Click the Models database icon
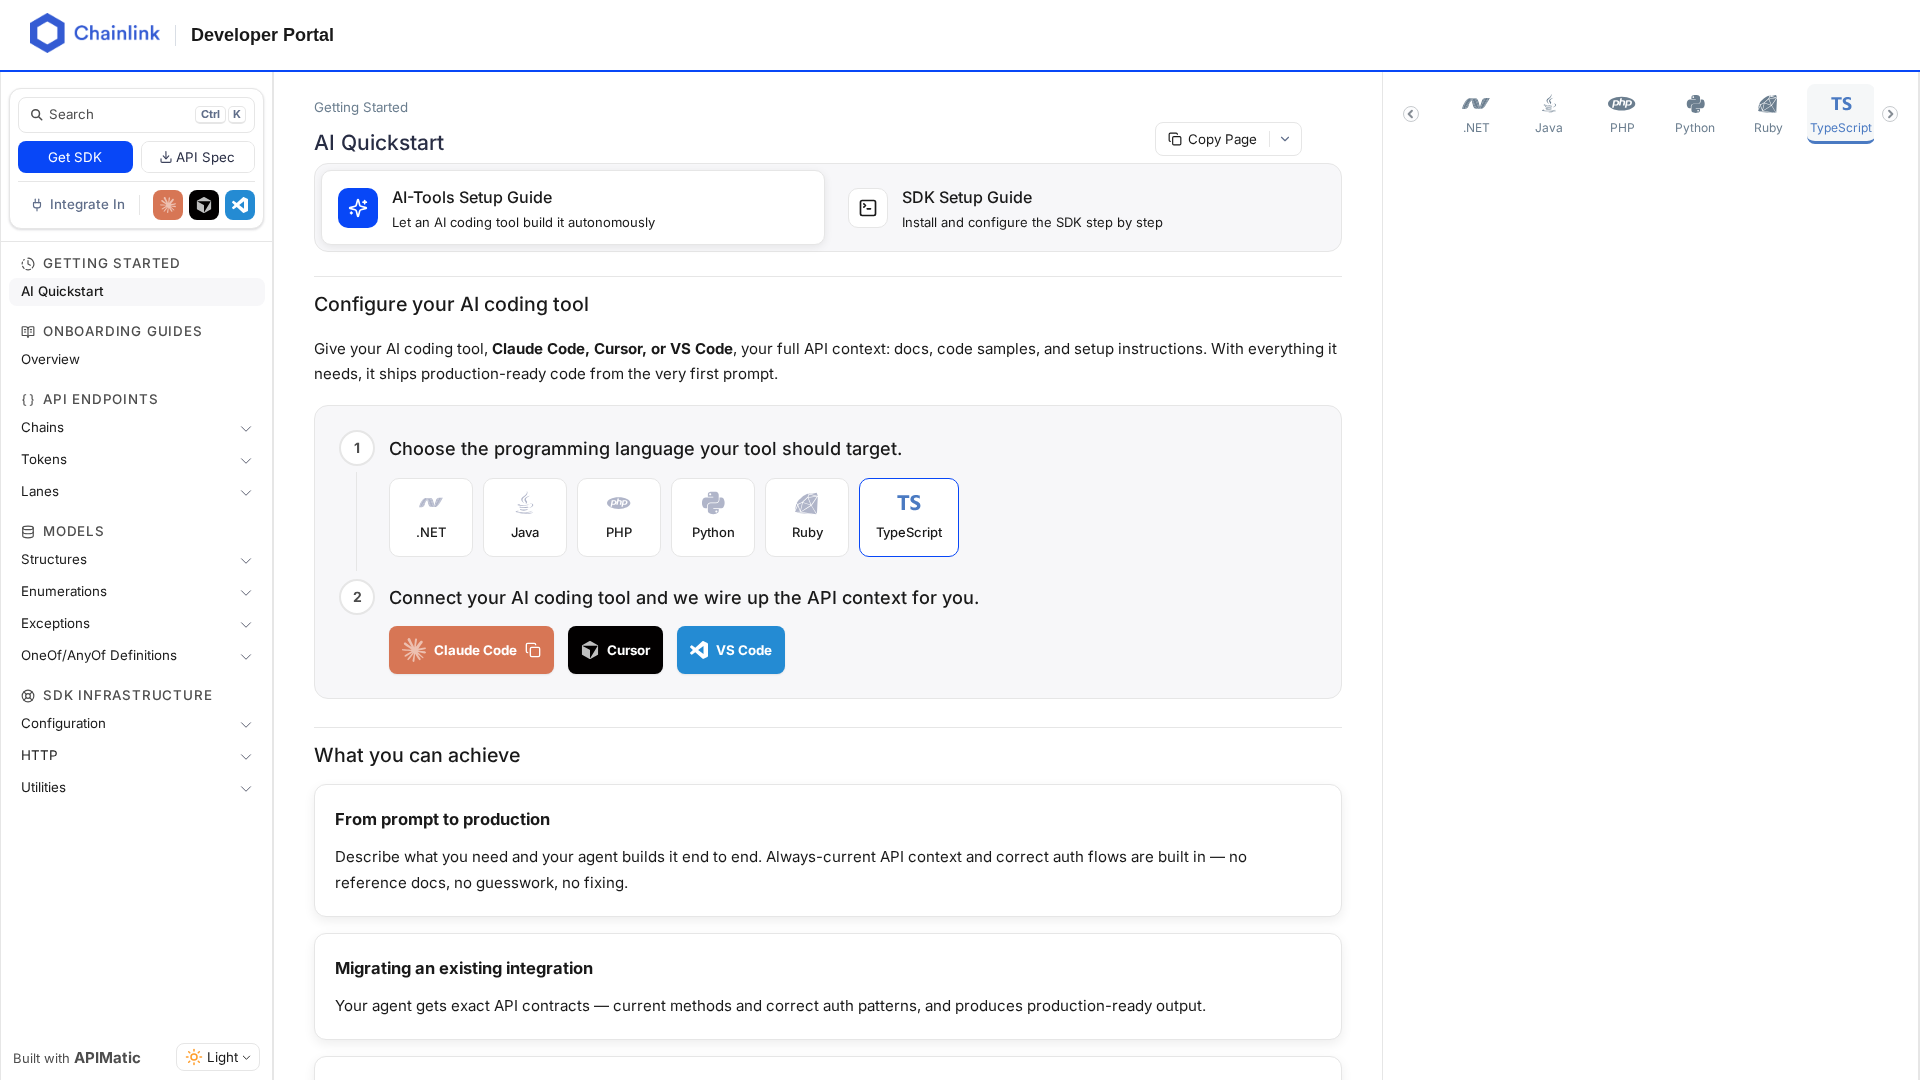The height and width of the screenshot is (1080, 1920). point(28,532)
